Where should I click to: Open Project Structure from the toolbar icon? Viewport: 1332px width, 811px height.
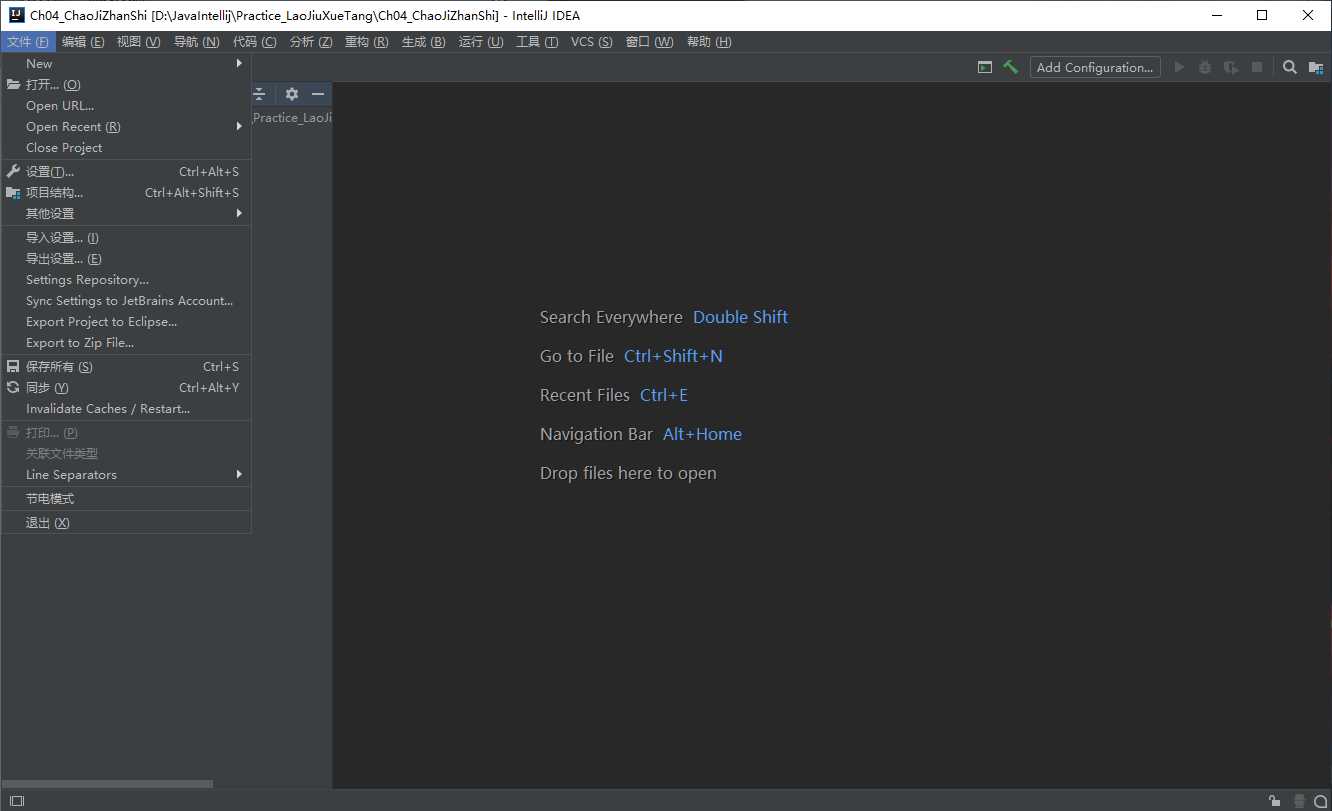tap(1316, 67)
